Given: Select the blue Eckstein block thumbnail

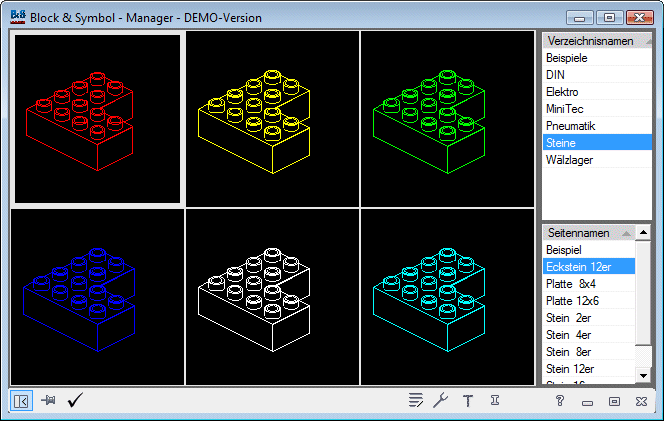Looking at the screenshot, I should 97,297.
